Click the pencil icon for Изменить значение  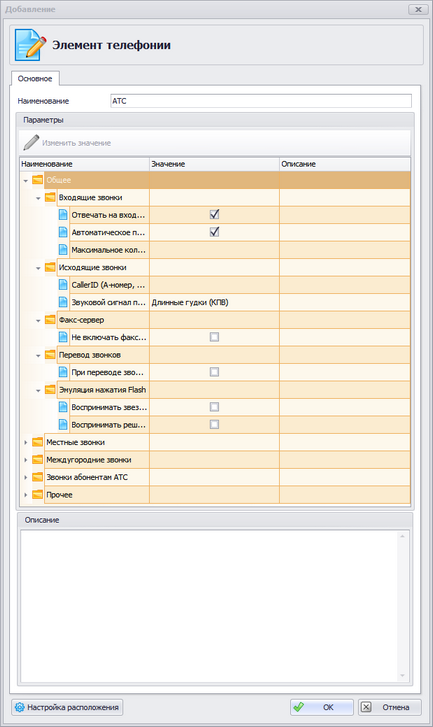(31, 143)
